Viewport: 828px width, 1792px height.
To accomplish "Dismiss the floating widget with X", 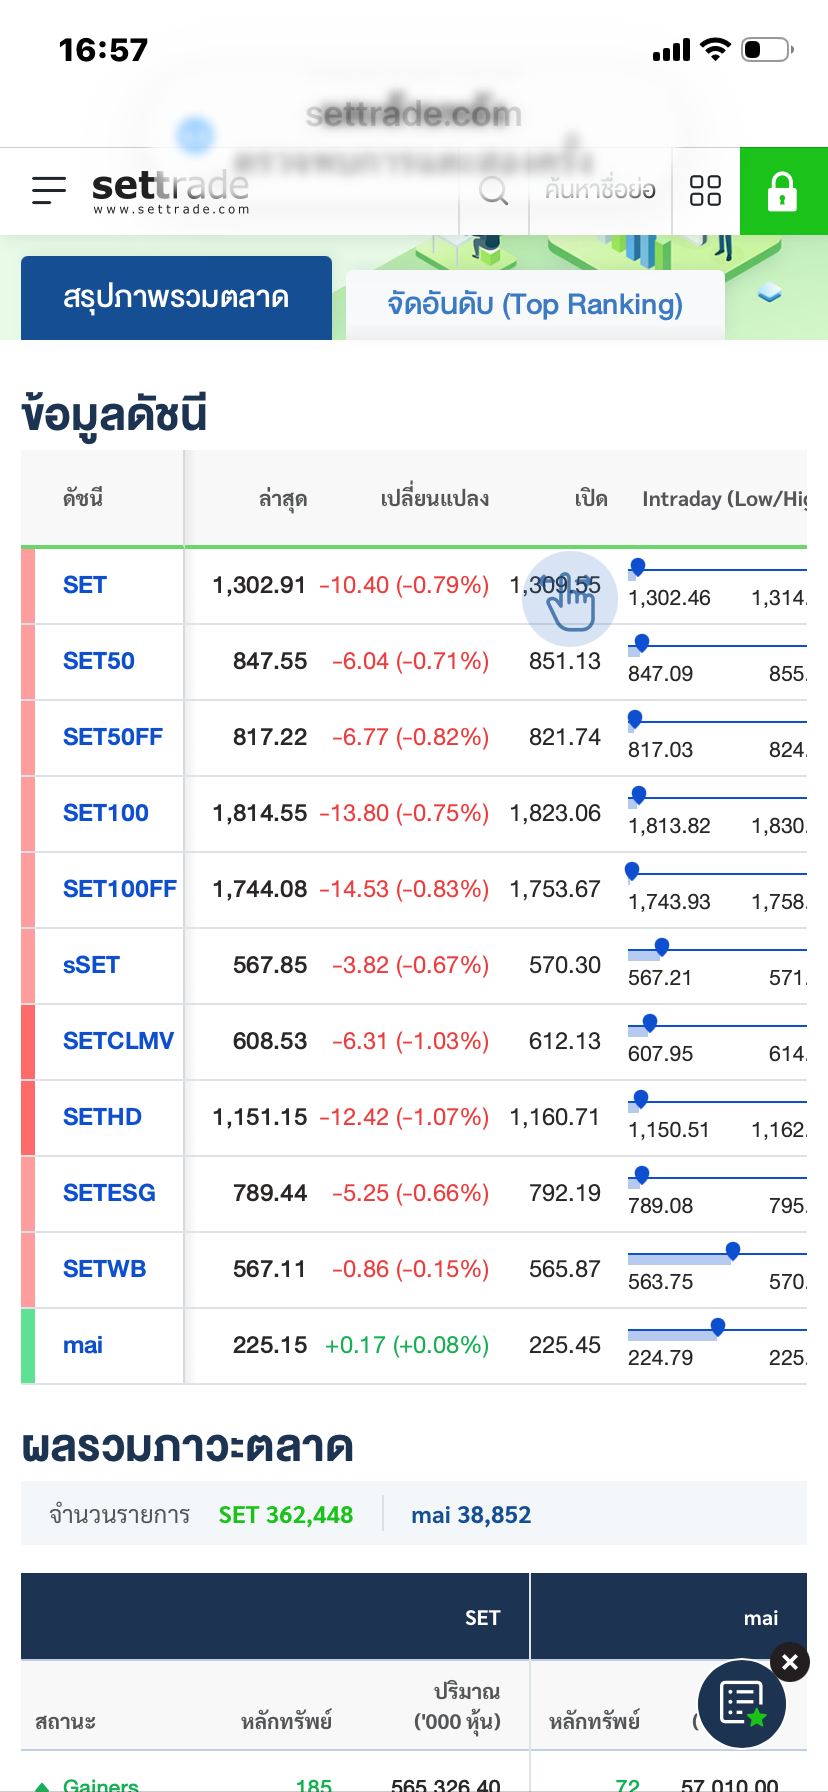I will pos(790,1662).
